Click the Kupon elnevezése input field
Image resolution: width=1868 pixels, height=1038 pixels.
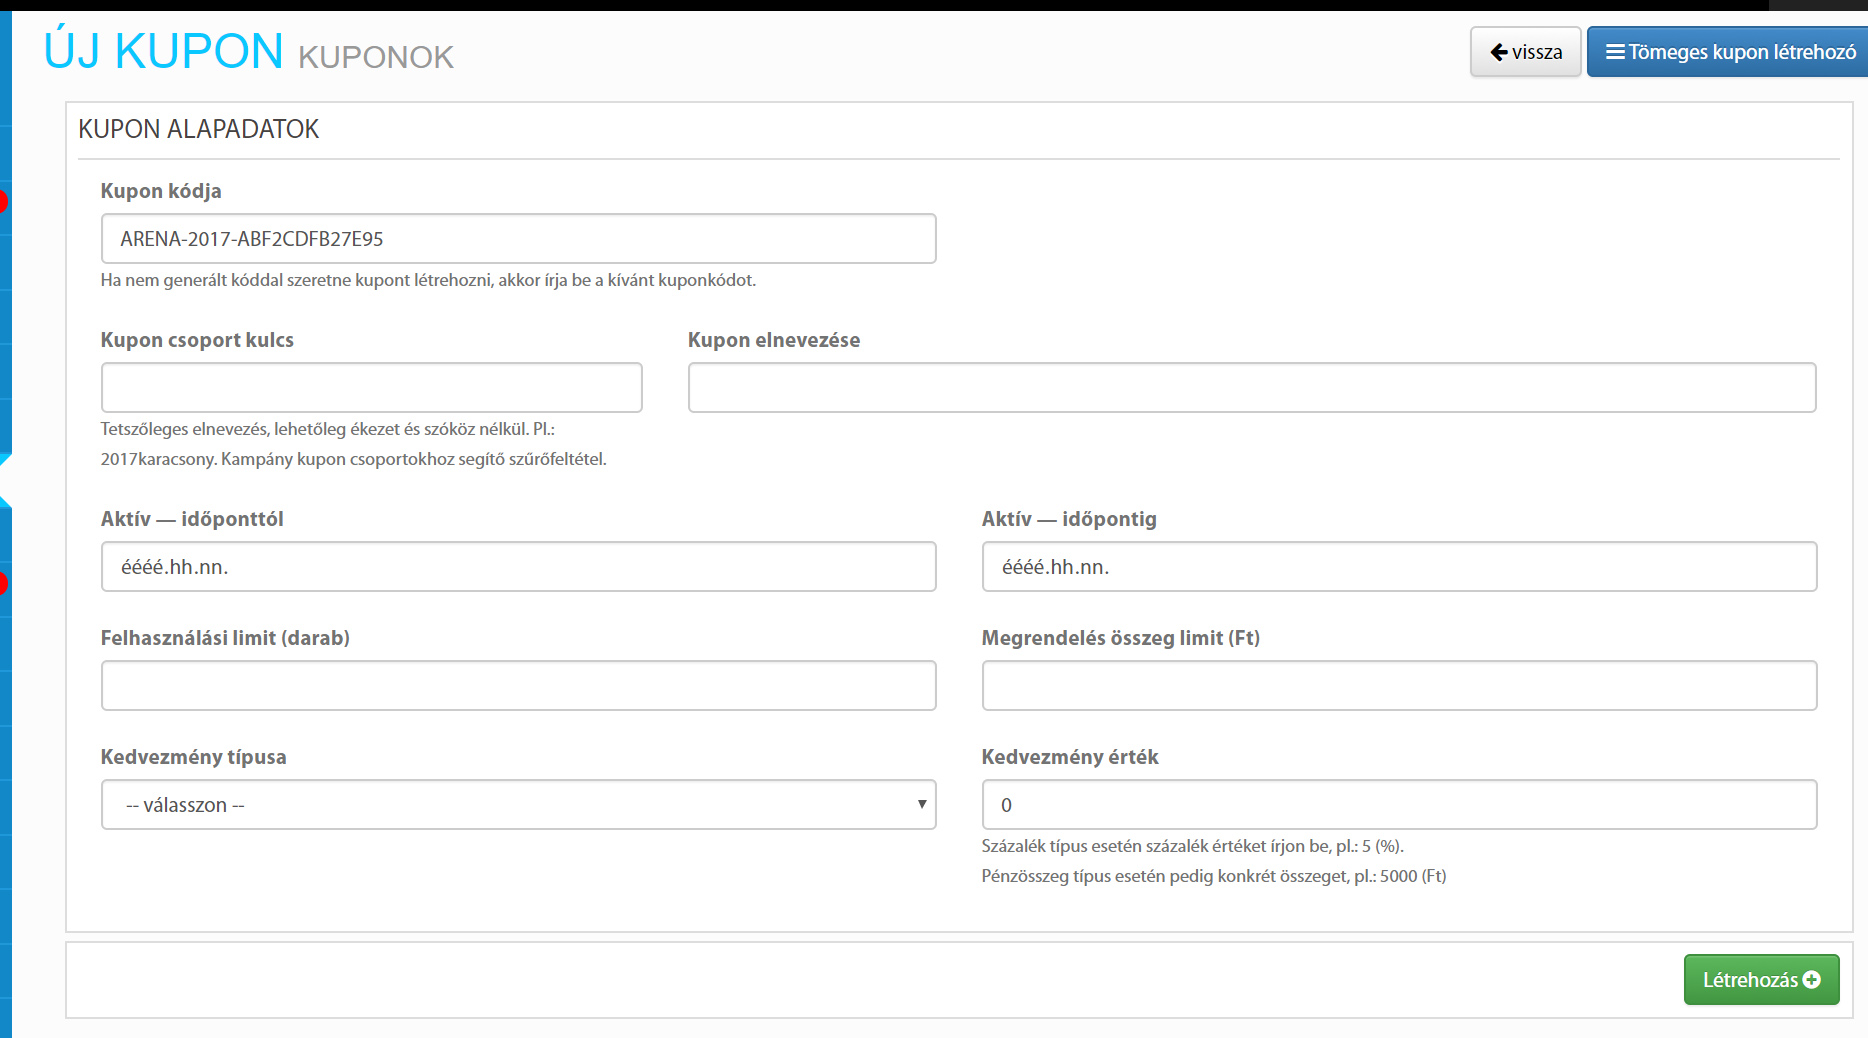[1251, 388]
